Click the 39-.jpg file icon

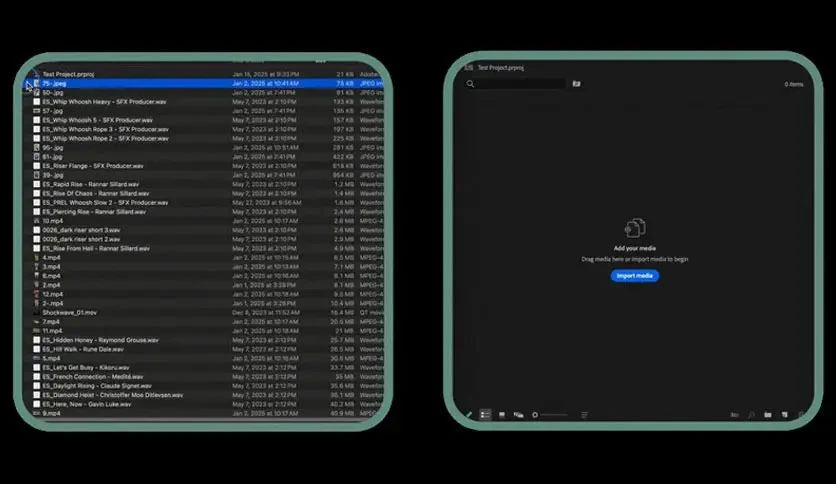(x=37, y=175)
